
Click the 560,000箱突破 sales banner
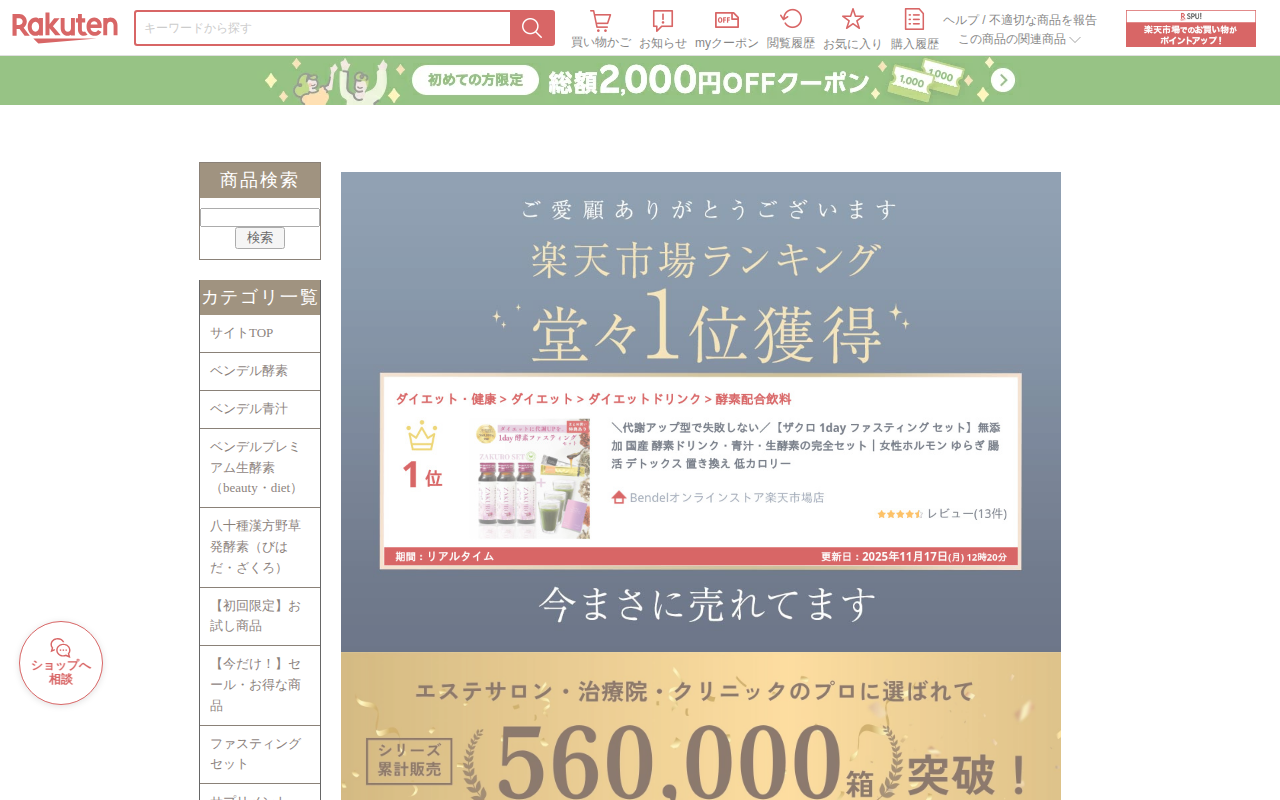pos(701,726)
